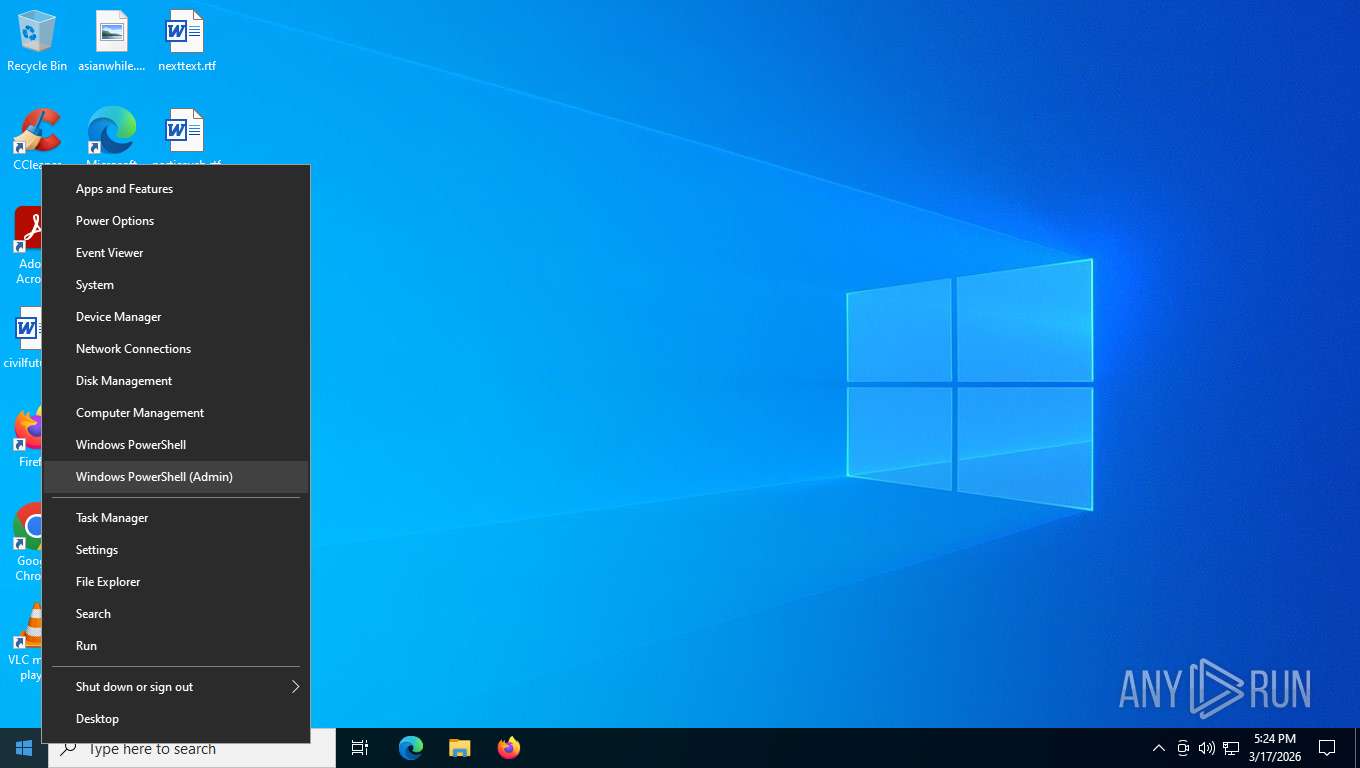Open the volume control in the tray
Viewport: 1360px width, 768px height.
[1207, 748]
